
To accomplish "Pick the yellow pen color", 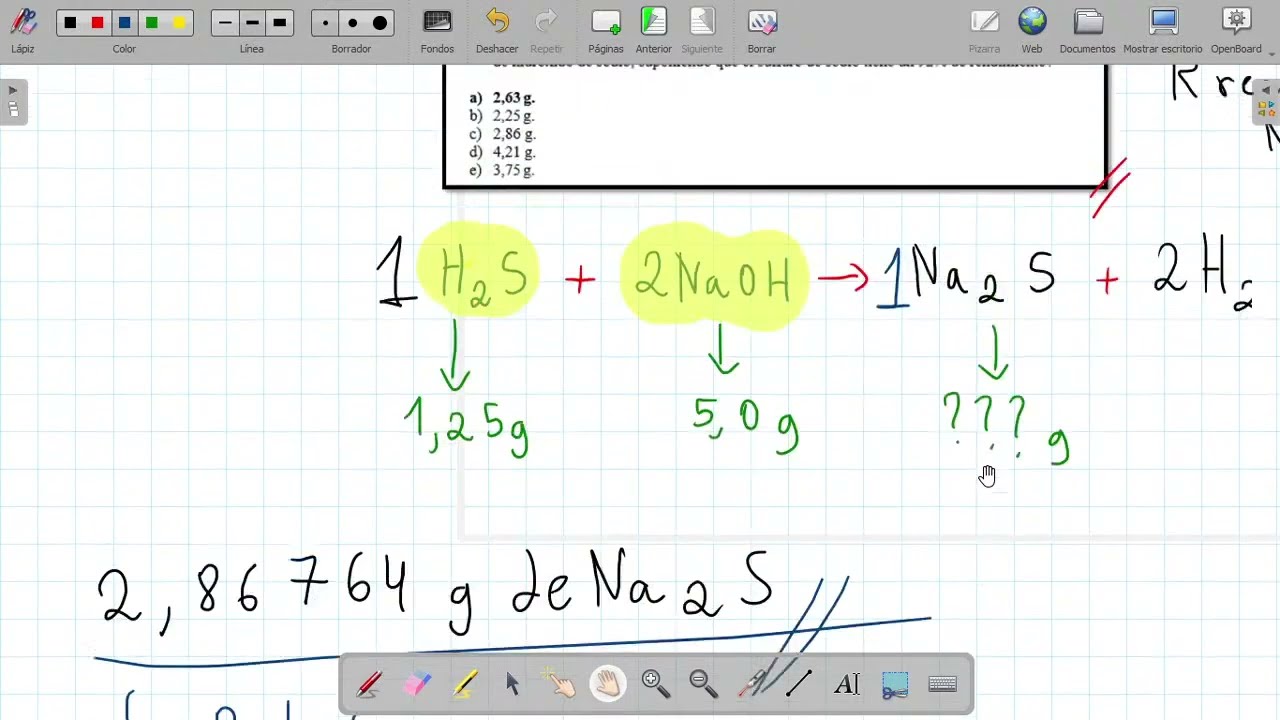I will (178, 23).
